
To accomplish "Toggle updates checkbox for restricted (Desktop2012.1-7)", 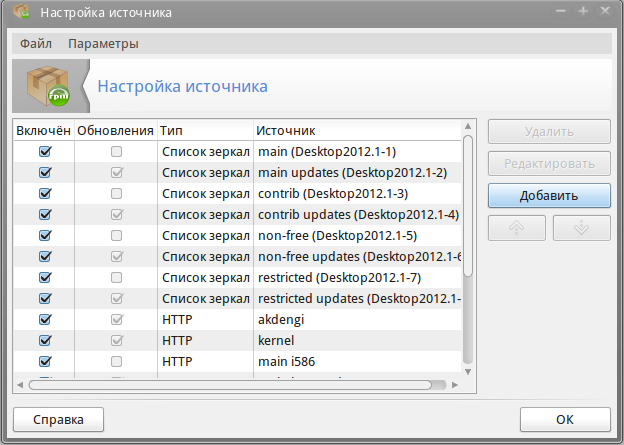I will coord(117,277).
